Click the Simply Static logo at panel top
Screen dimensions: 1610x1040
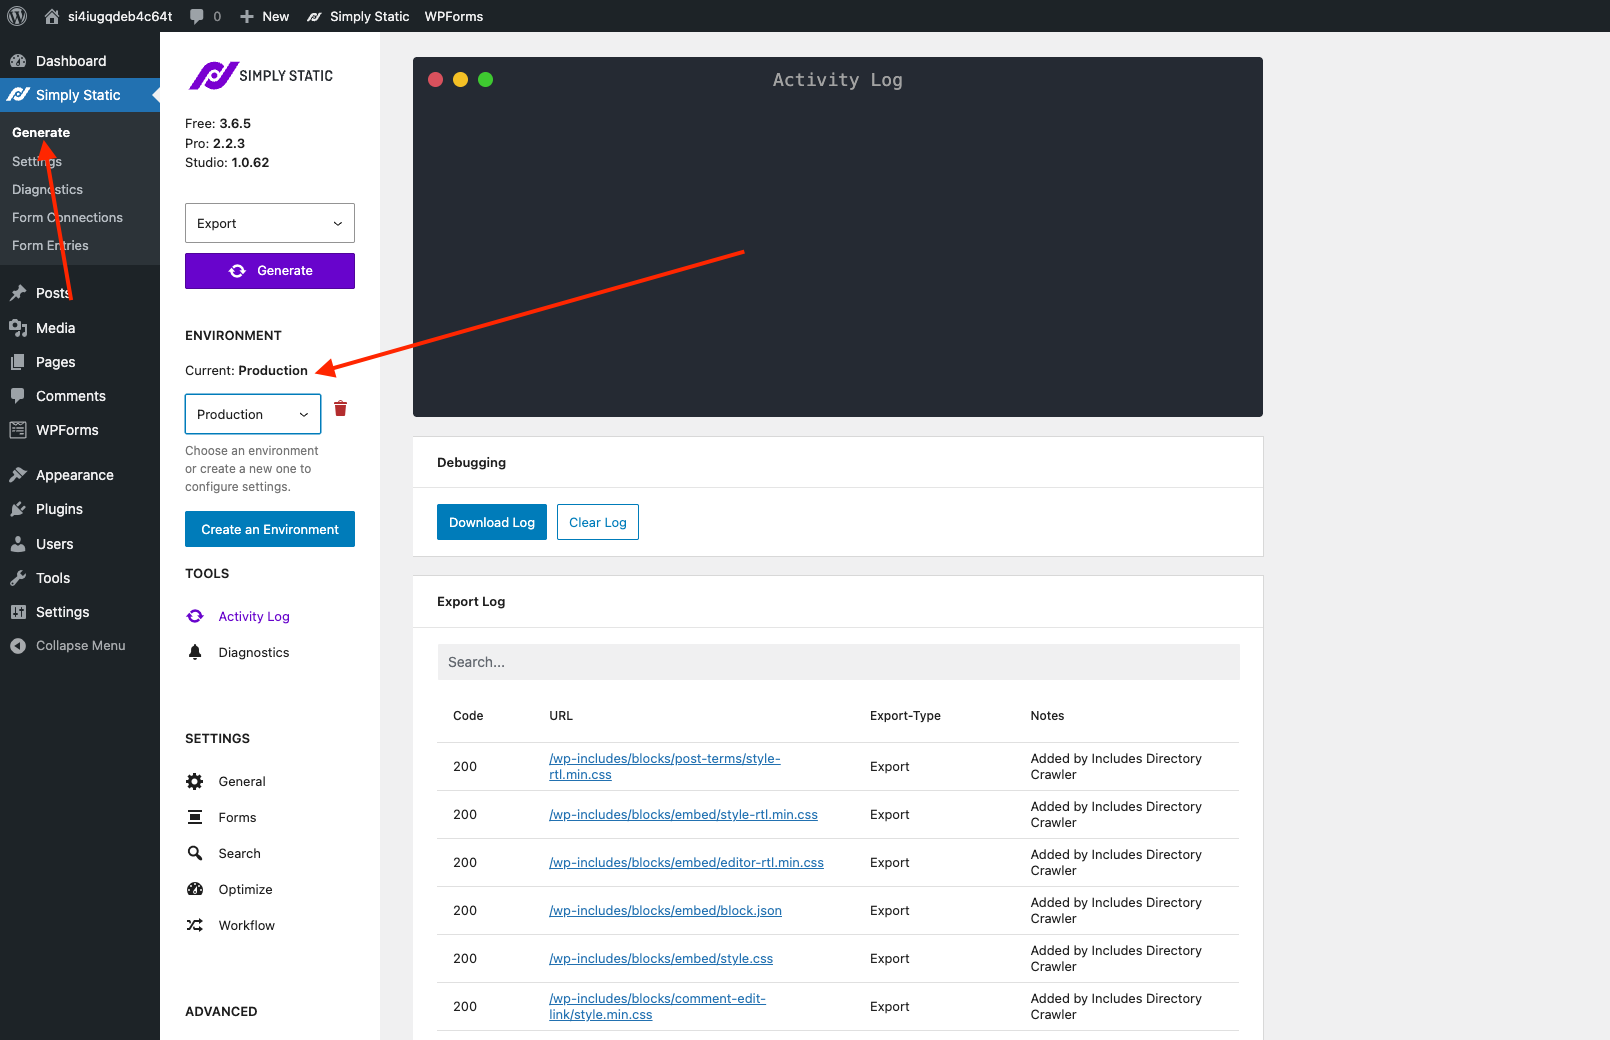click(261, 76)
